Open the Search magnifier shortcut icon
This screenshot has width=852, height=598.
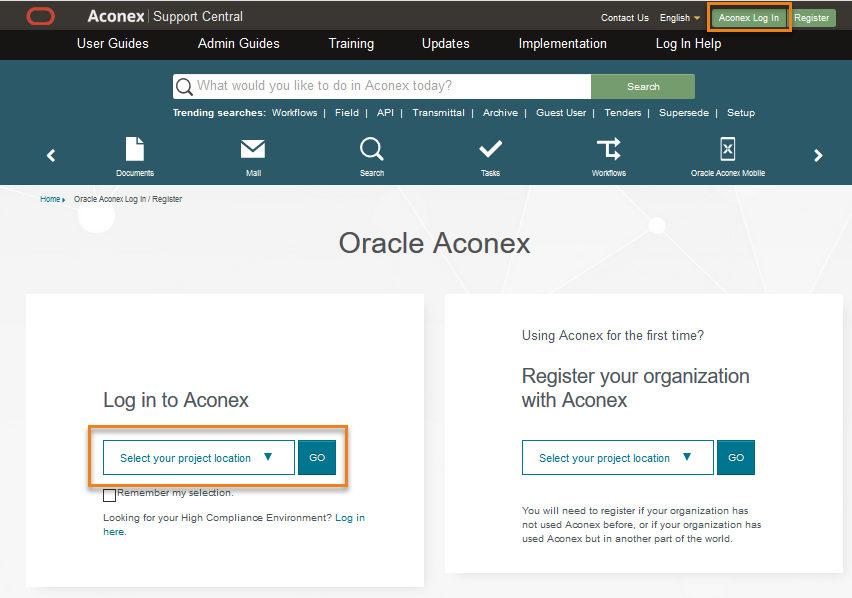pyautogui.click(x=372, y=149)
